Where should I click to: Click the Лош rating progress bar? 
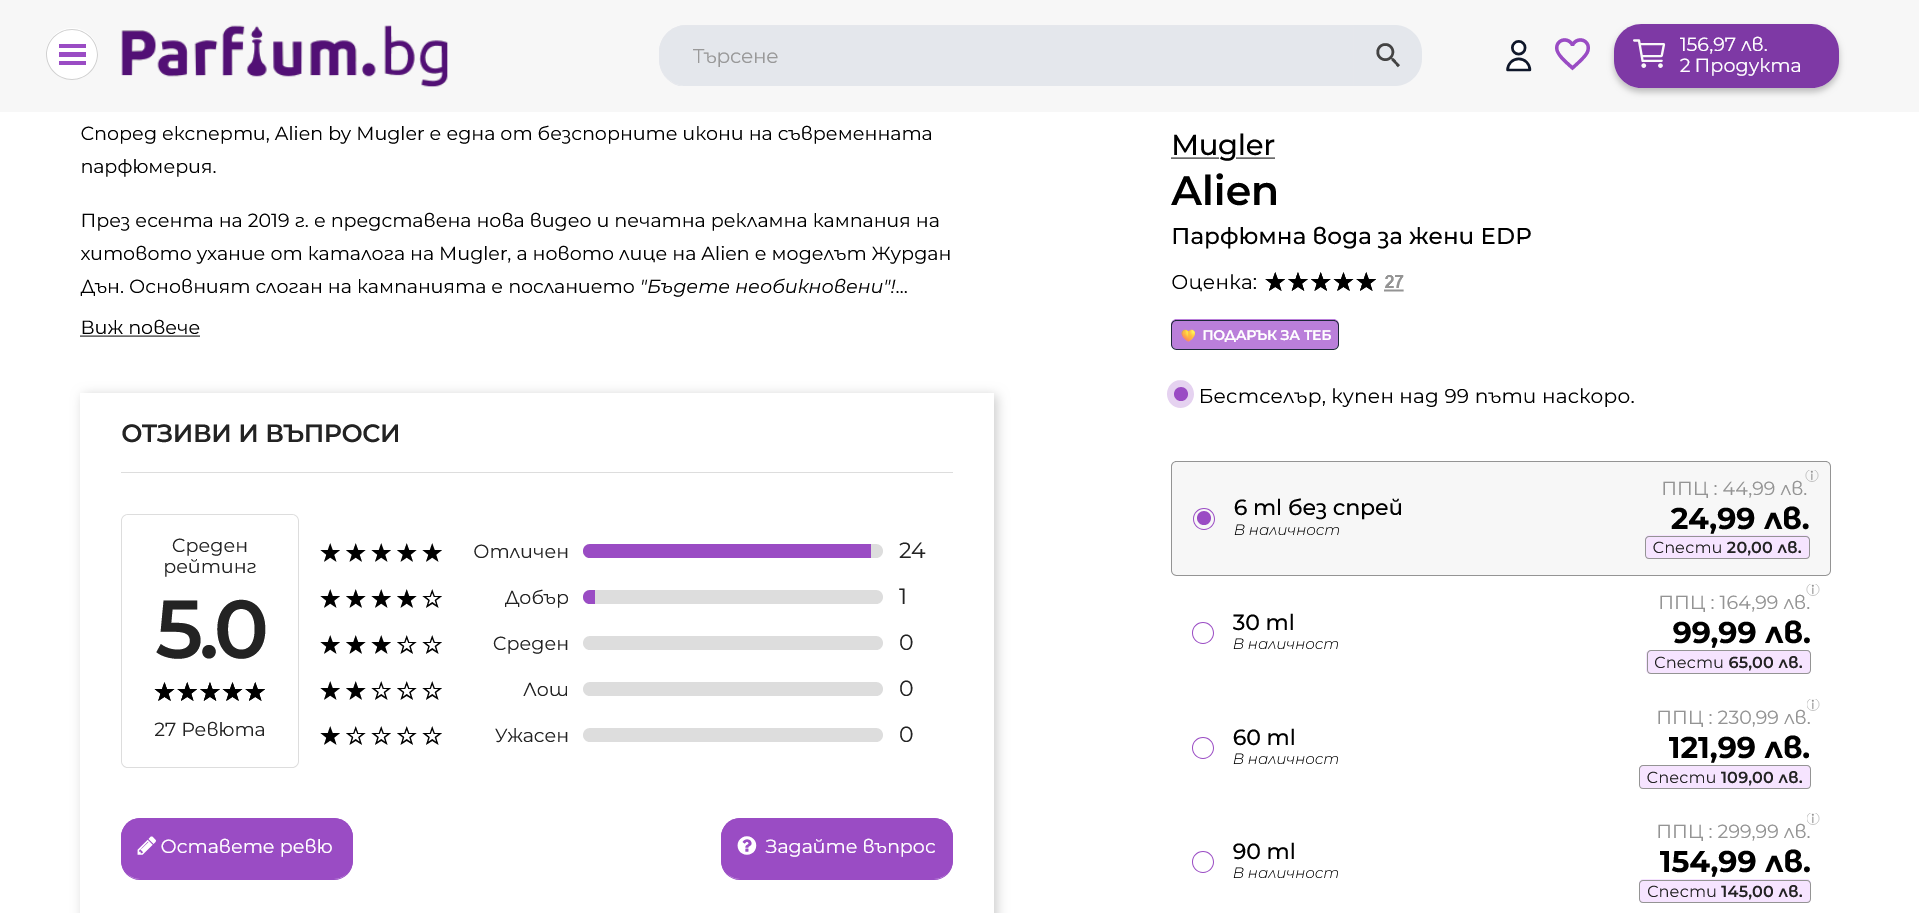(x=732, y=689)
